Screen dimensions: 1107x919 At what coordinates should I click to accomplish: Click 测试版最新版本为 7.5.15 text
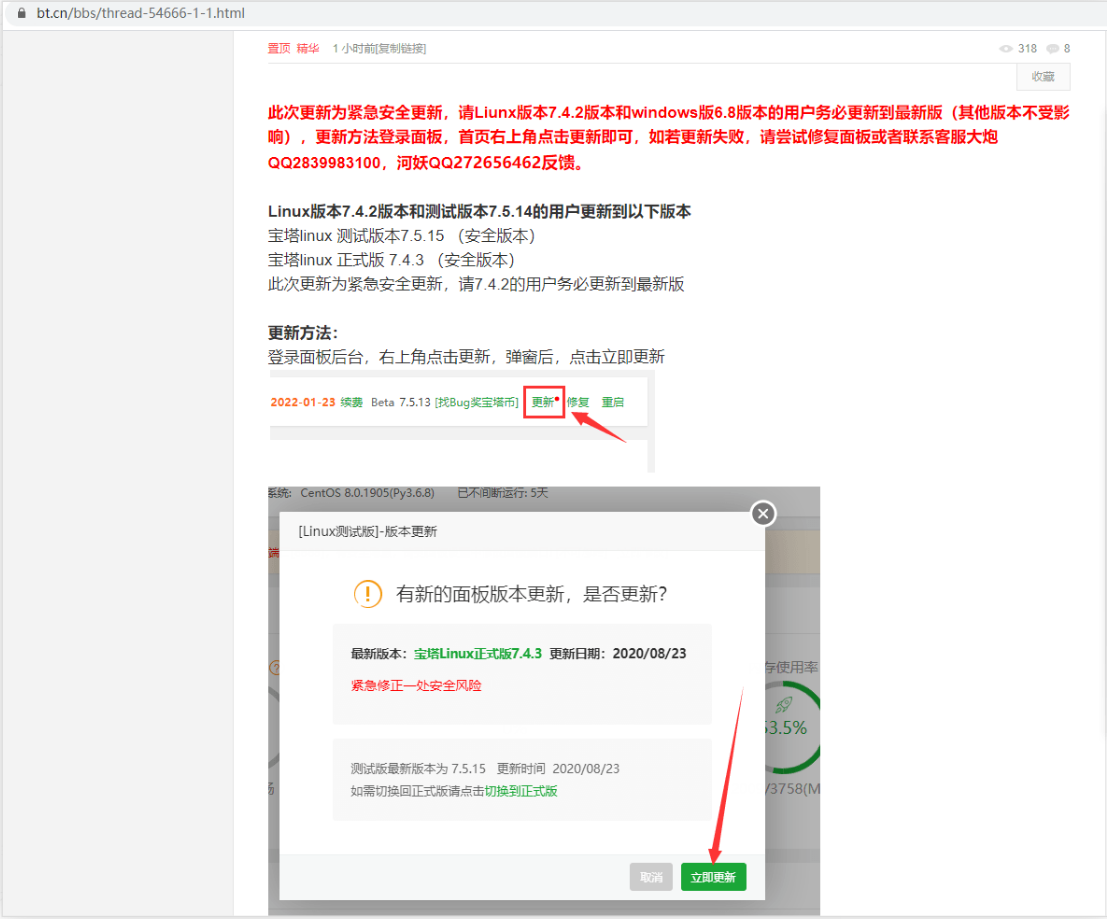point(418,768)
